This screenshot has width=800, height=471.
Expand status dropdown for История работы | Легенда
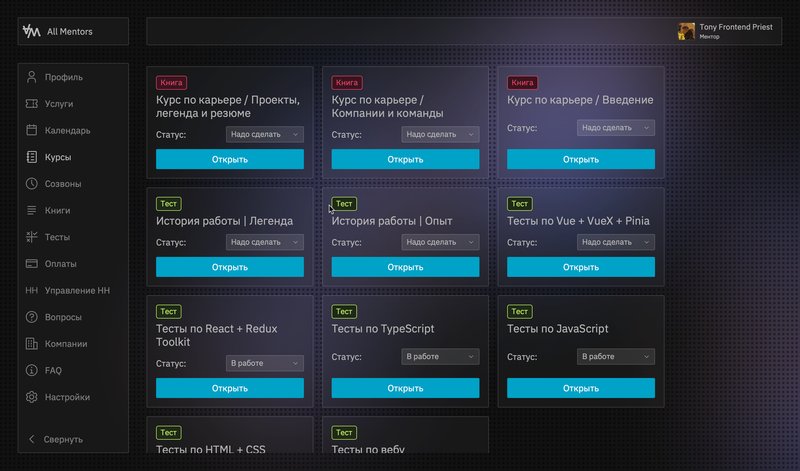(264, 242)
